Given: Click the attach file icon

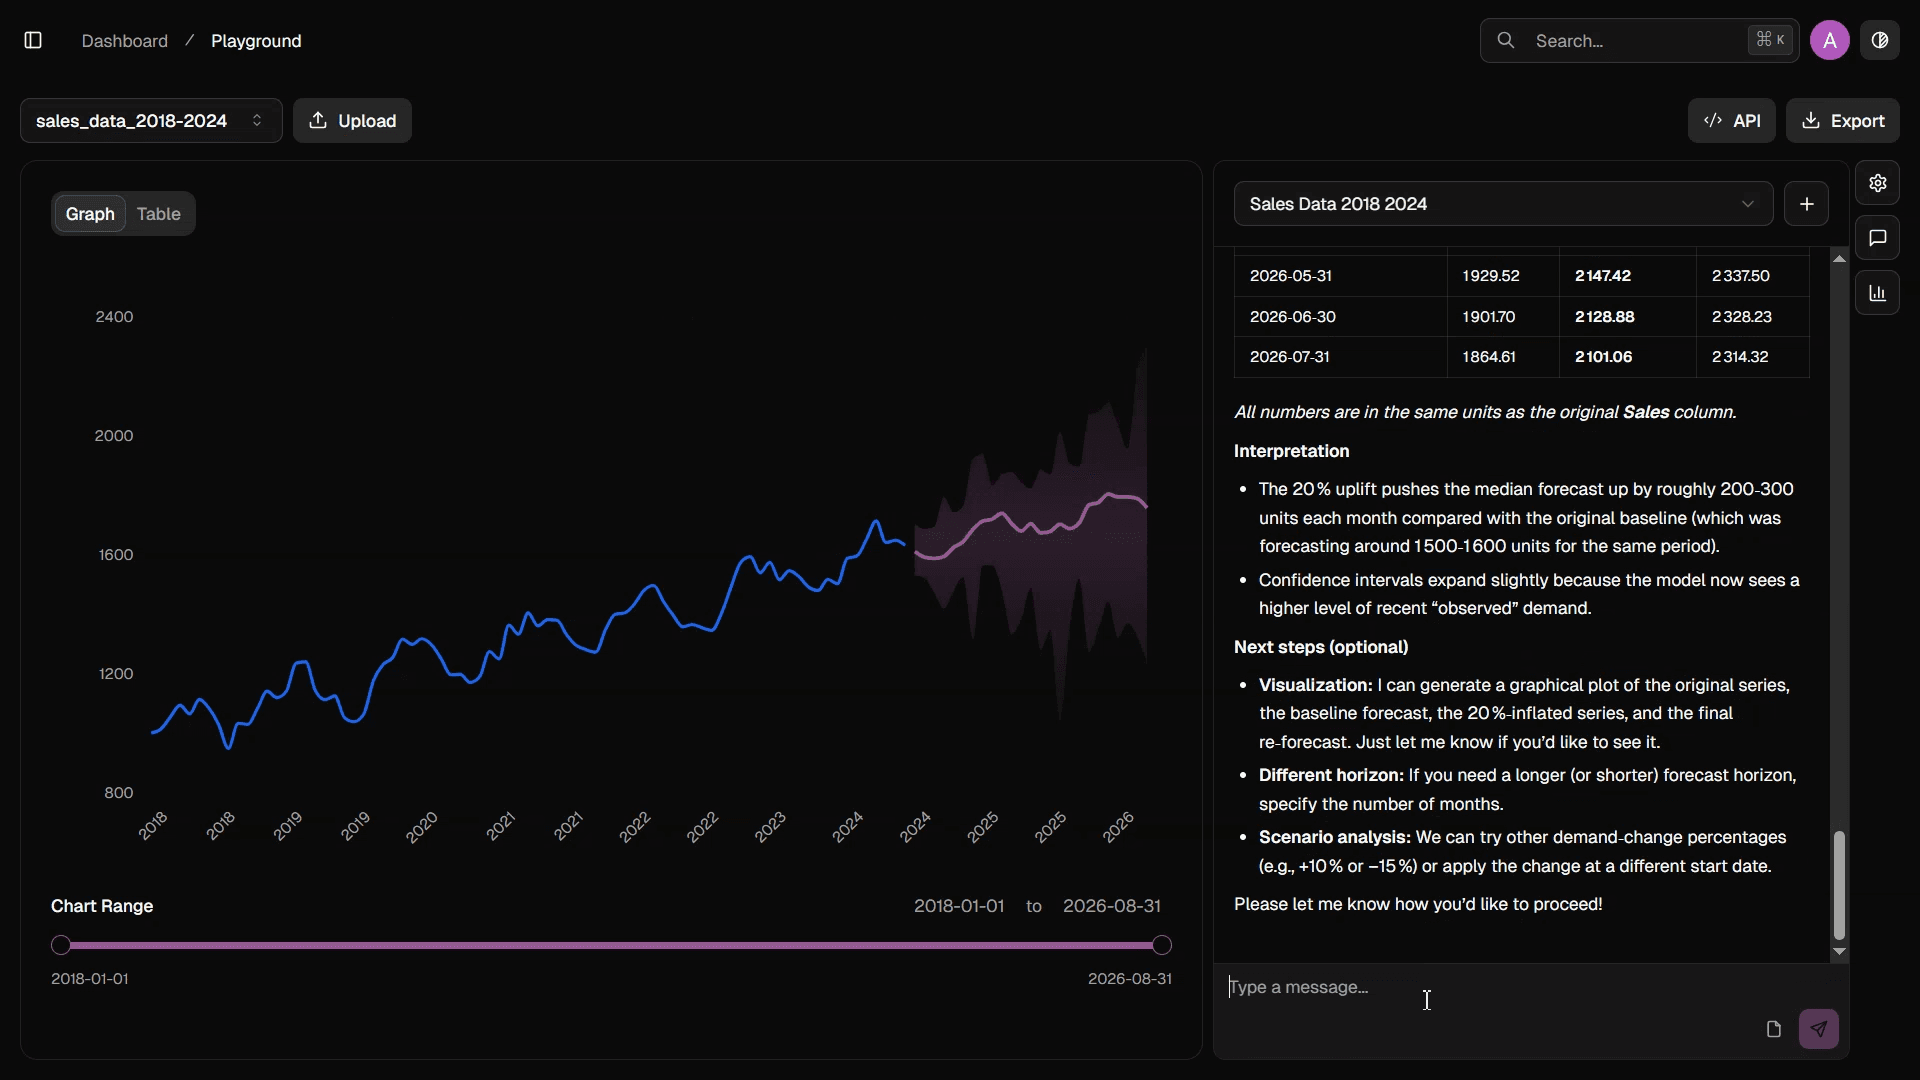Looking at the screenshot, I should [x=1774, y=1029].
